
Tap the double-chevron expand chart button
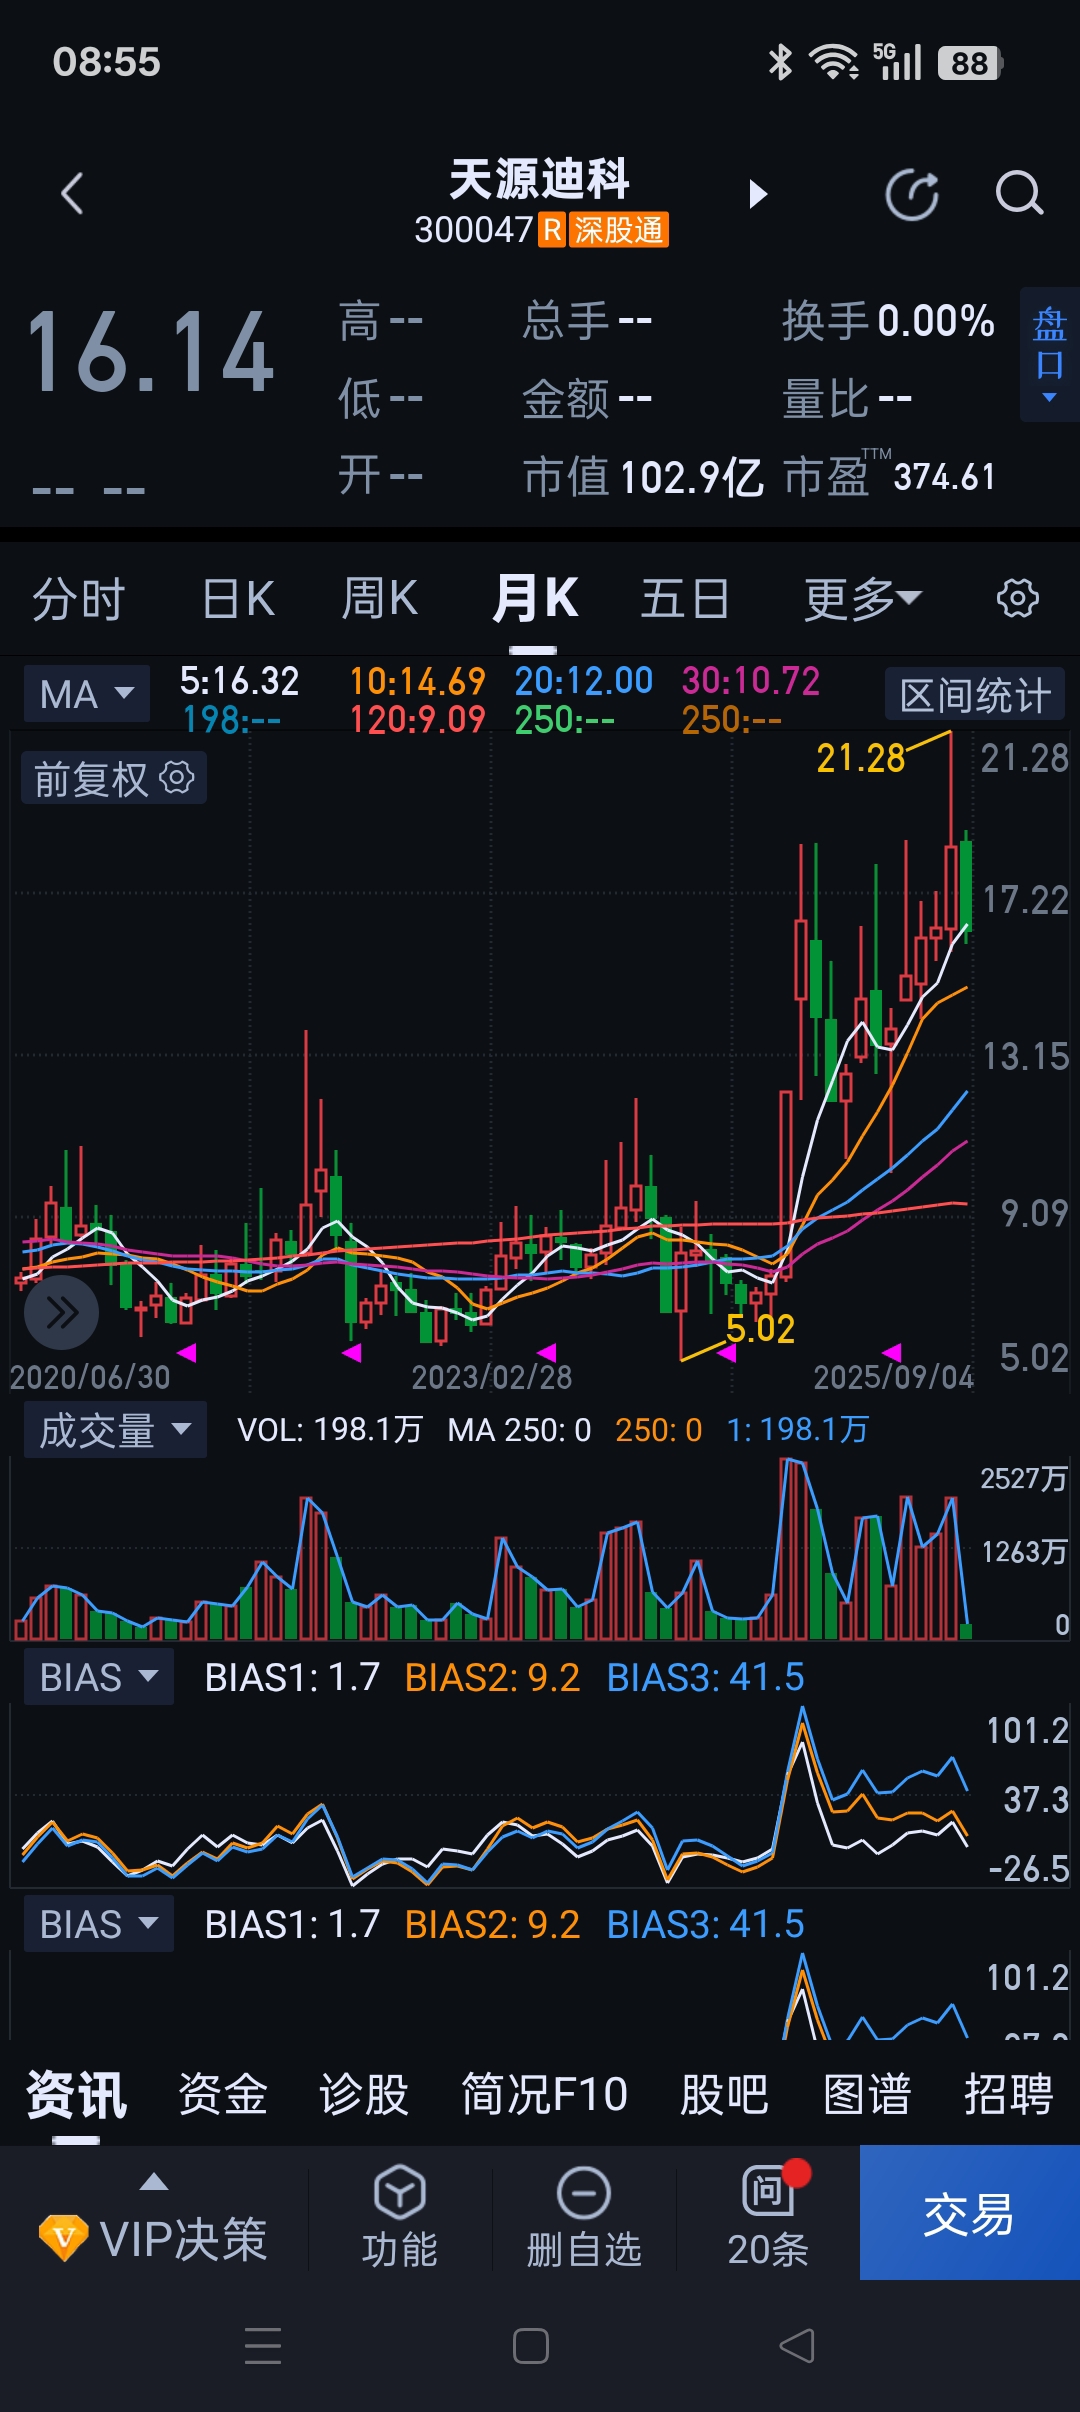(61, 1312)
